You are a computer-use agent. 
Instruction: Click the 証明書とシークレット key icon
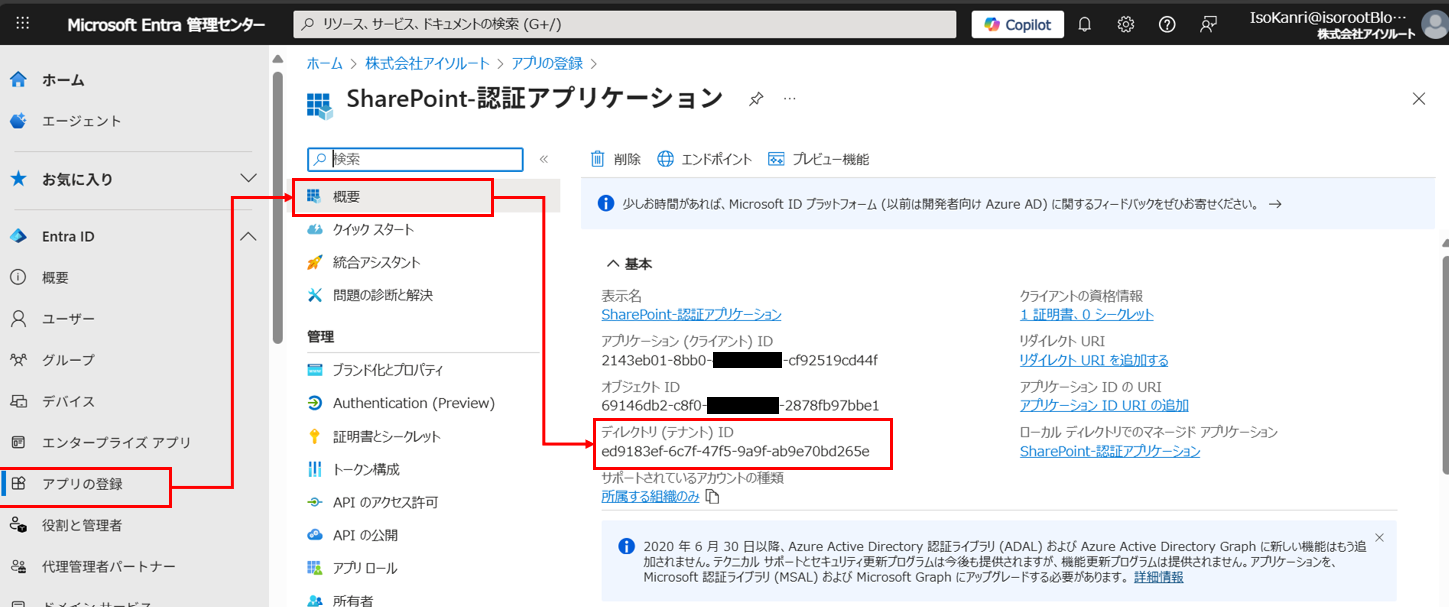click(x=315, y=436)
